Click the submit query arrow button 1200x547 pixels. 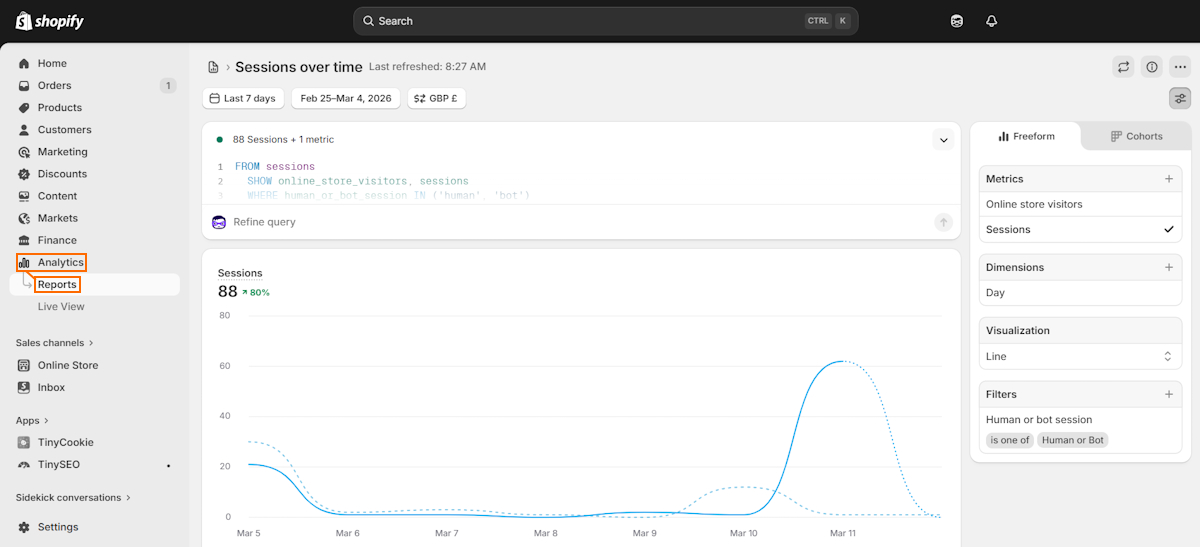click(x=943, y=222)
